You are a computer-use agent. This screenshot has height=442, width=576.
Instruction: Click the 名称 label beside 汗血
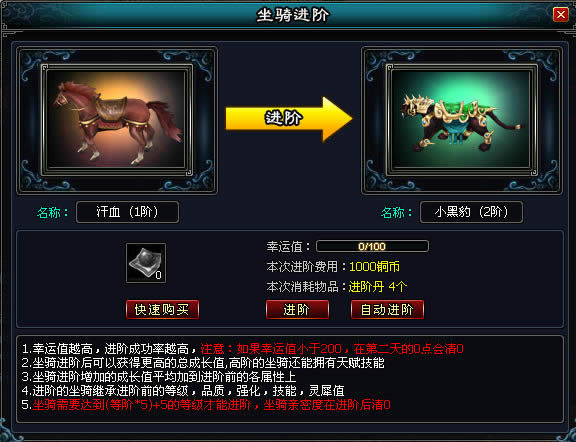53,212
